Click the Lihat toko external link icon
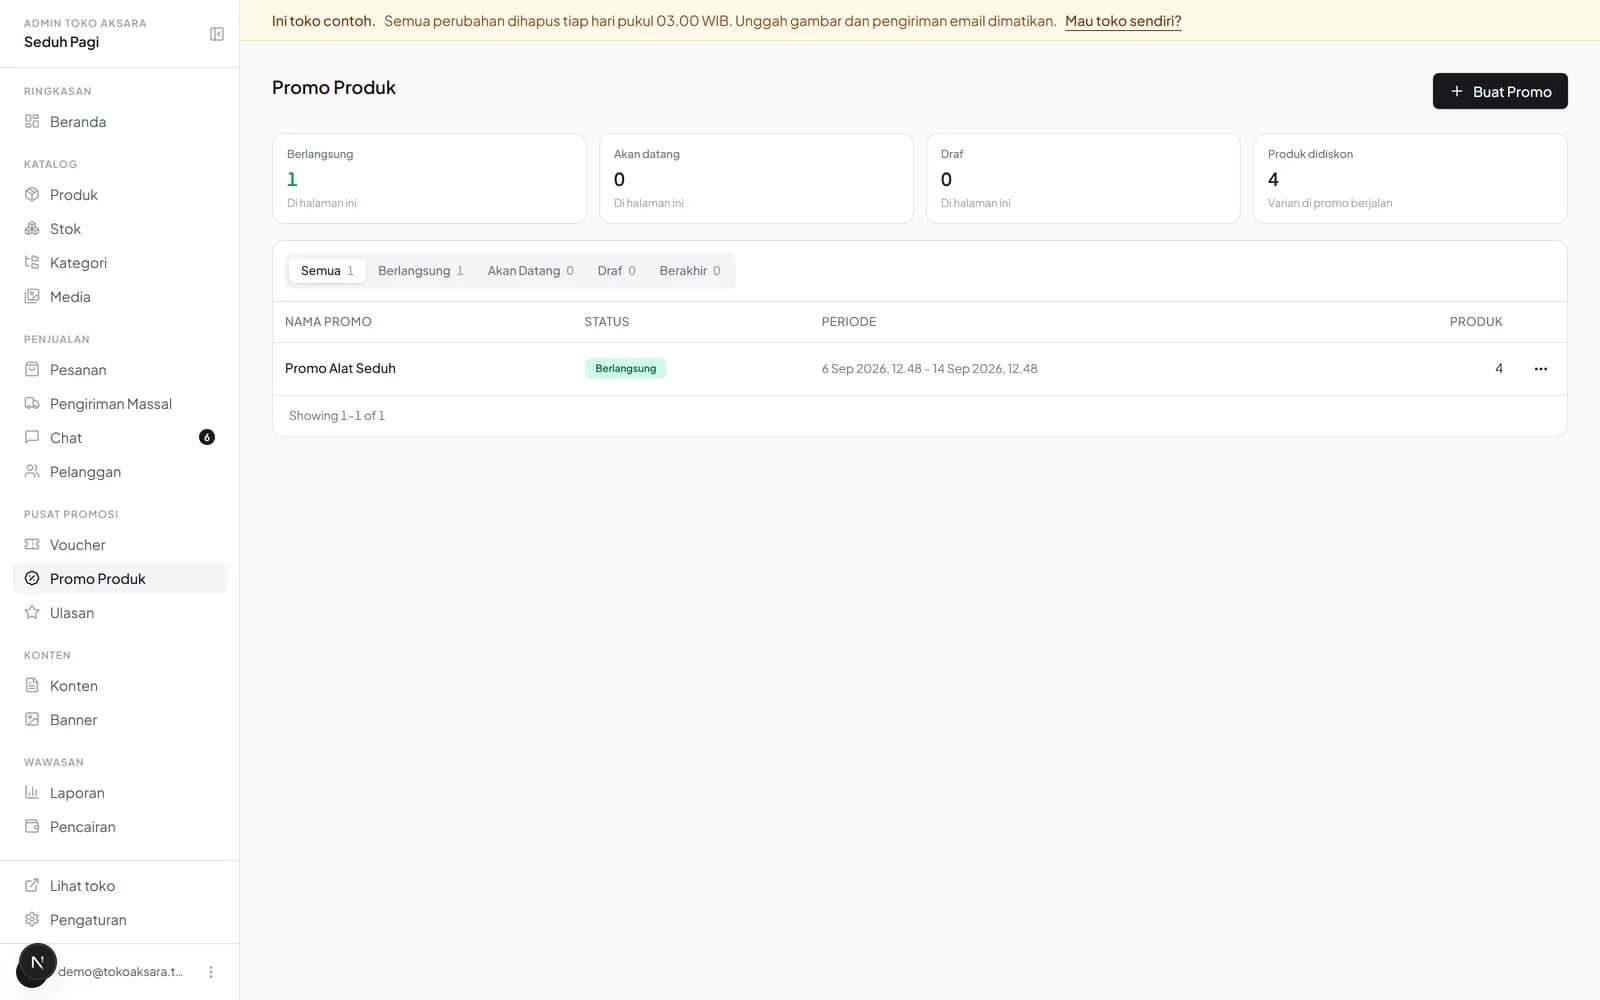The width and height of the screenshot is (1600, 1000). [x=32, y=885]
